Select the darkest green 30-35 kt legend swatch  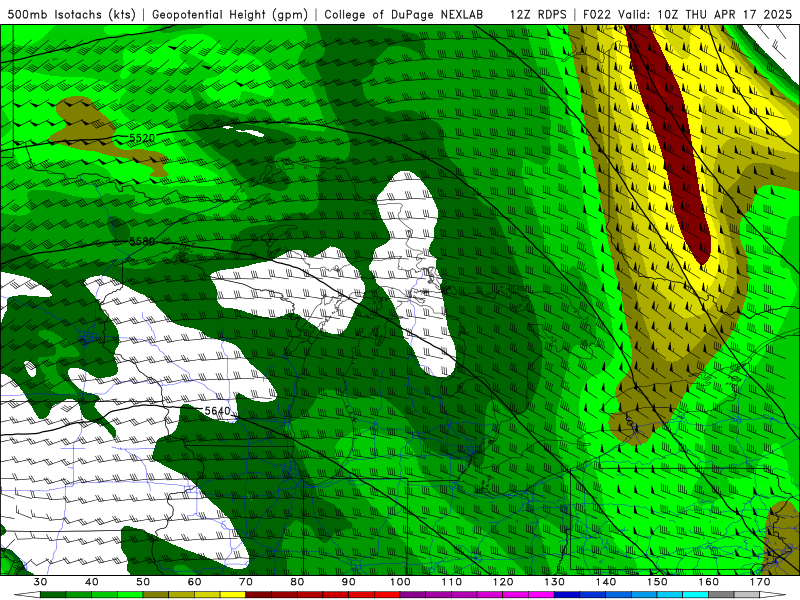click(x=53, y=595)
